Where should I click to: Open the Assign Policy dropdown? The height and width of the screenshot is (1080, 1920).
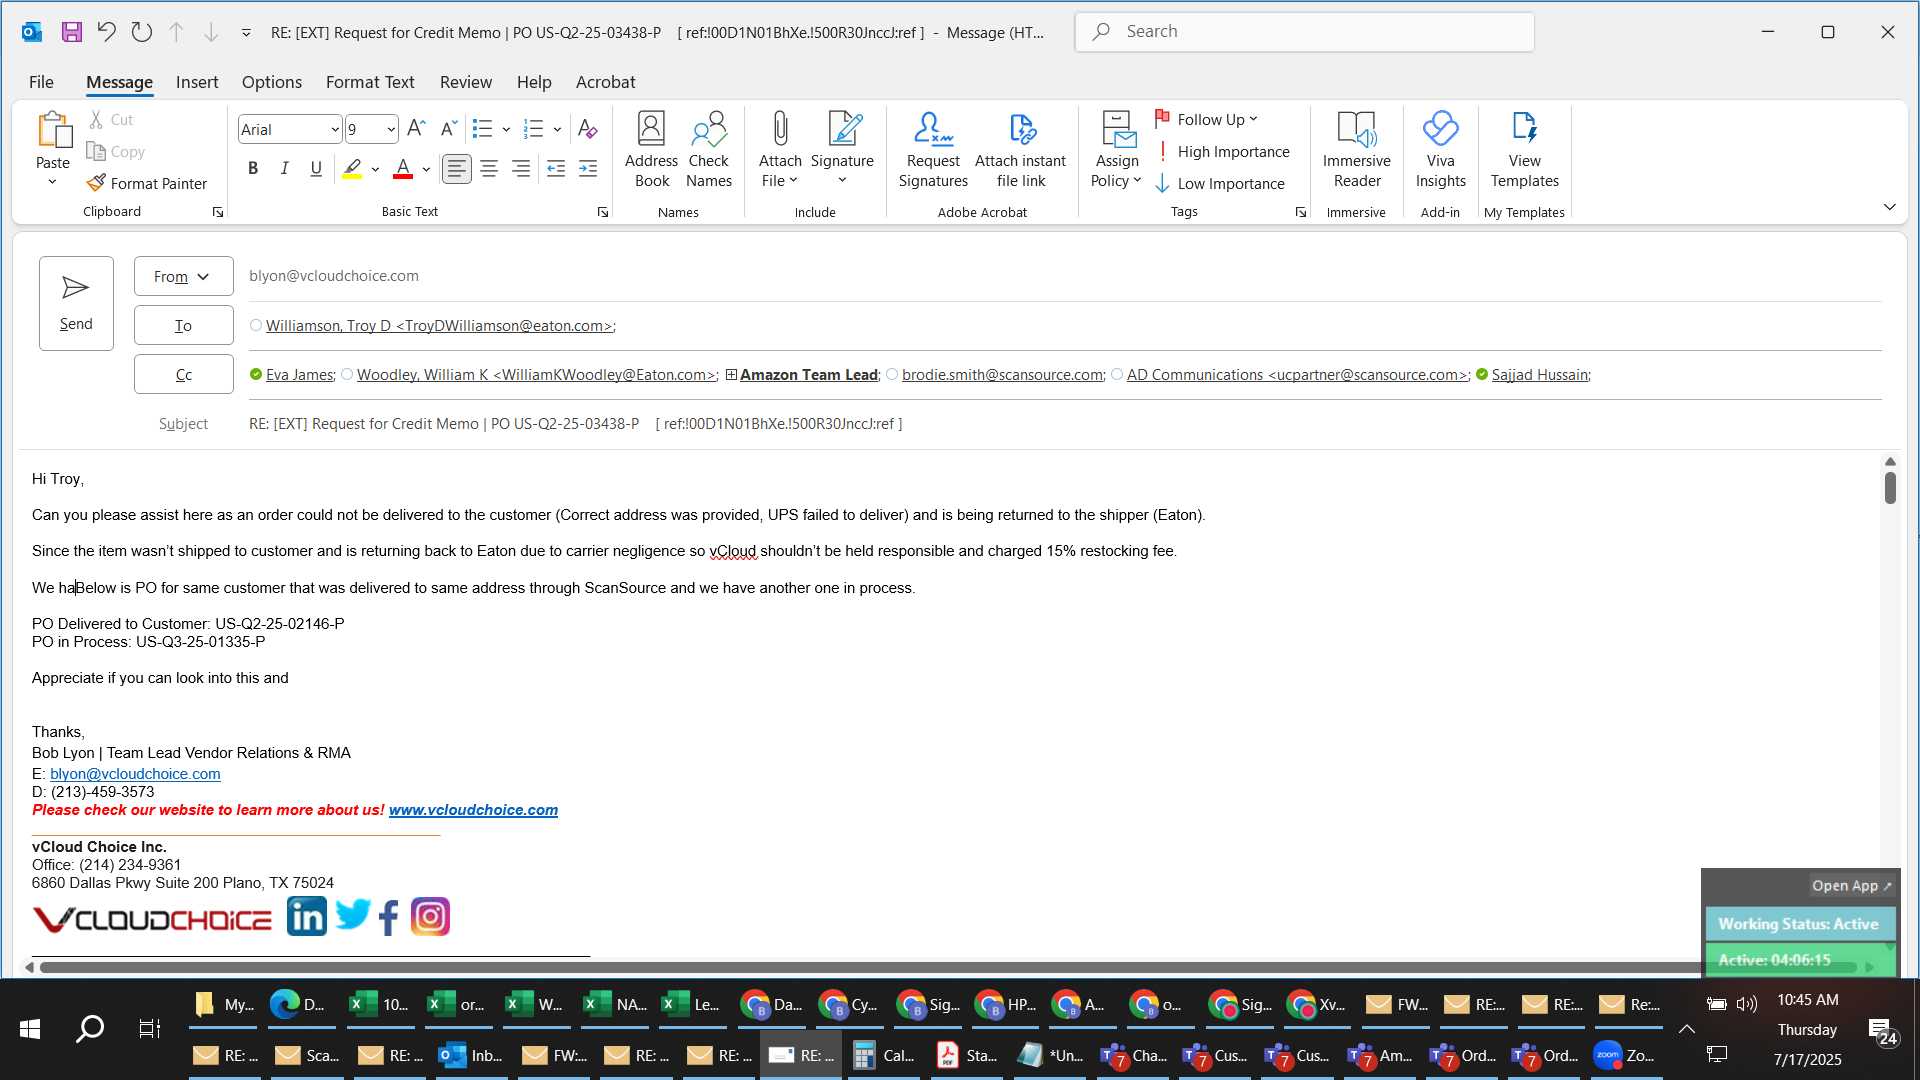pyautogui.click(x=1116, y=171)
